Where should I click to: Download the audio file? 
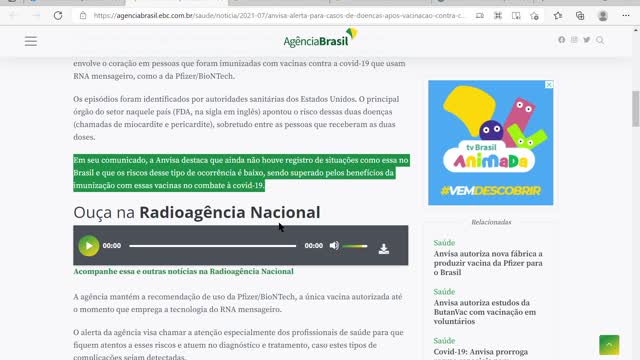tap(384, 249)
